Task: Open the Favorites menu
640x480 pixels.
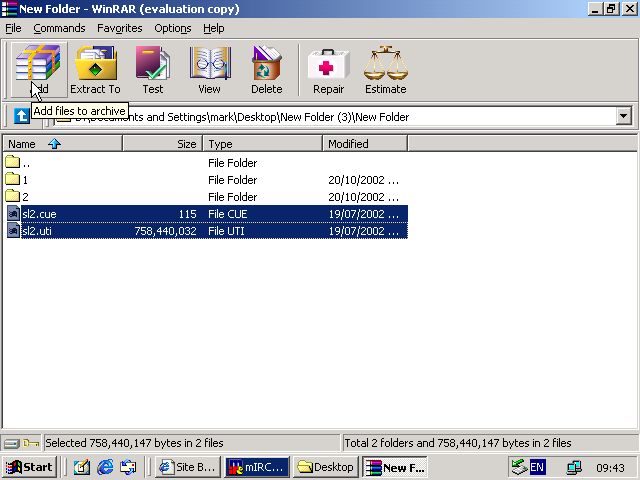Action: (120, 28)
